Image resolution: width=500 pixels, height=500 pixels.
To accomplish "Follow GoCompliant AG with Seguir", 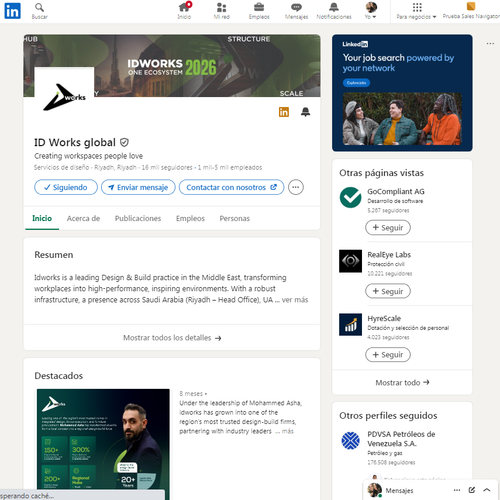I will (x=388, y=228).
